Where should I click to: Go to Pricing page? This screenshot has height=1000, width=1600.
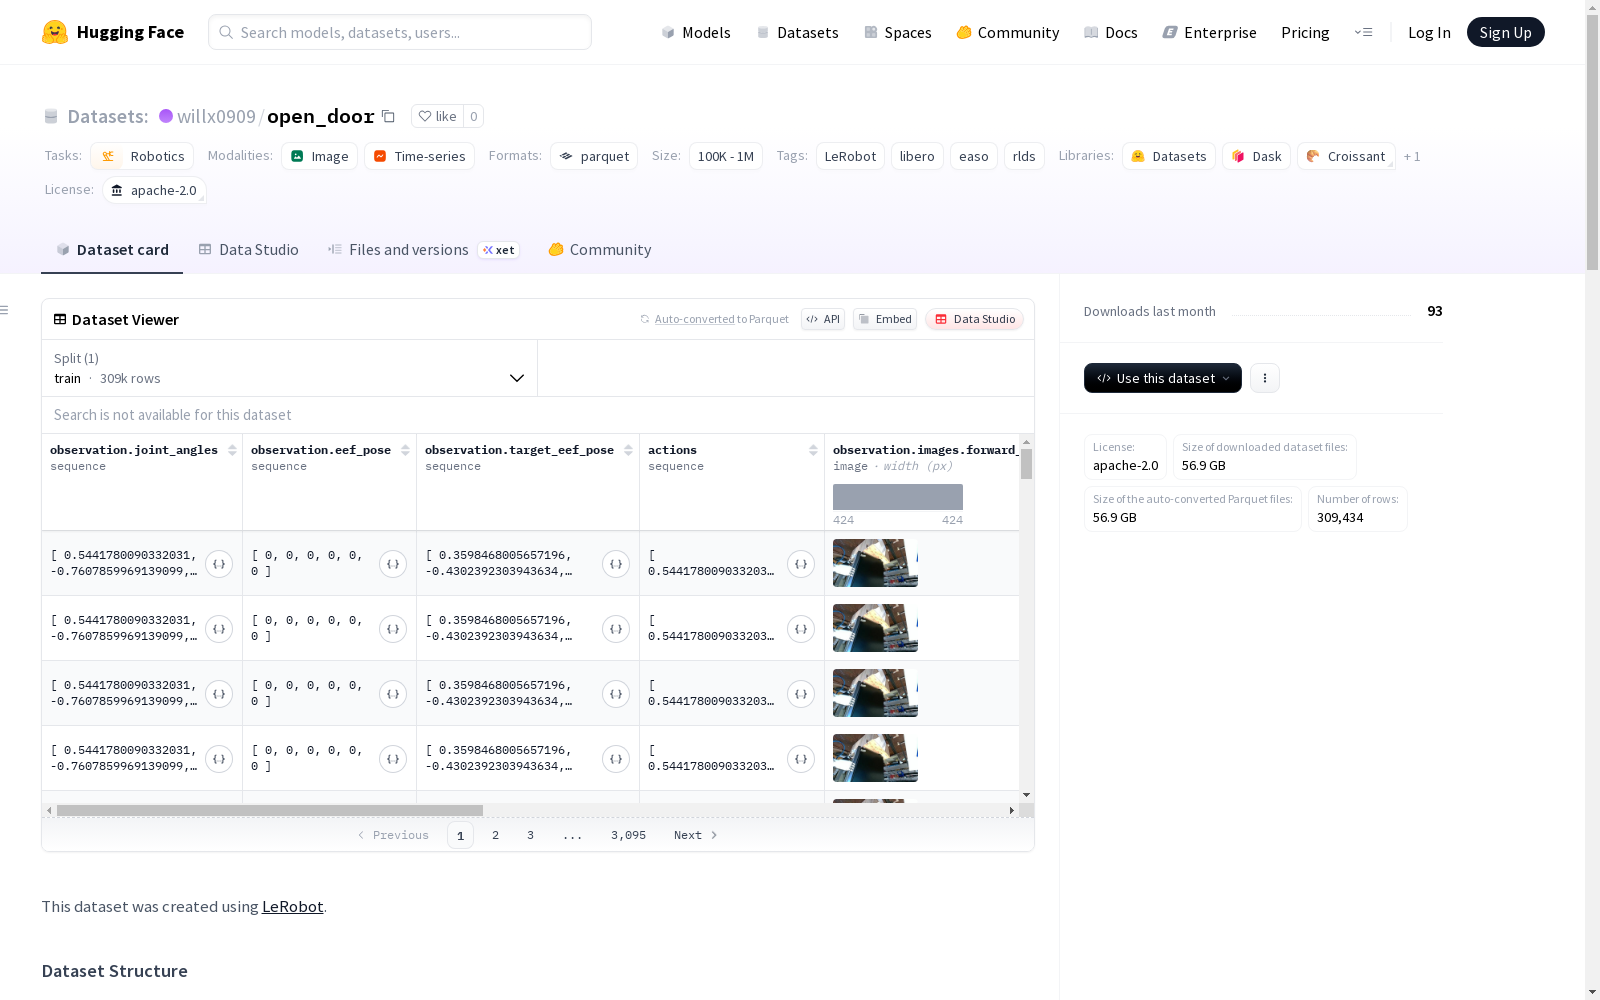pos(1305,32)
